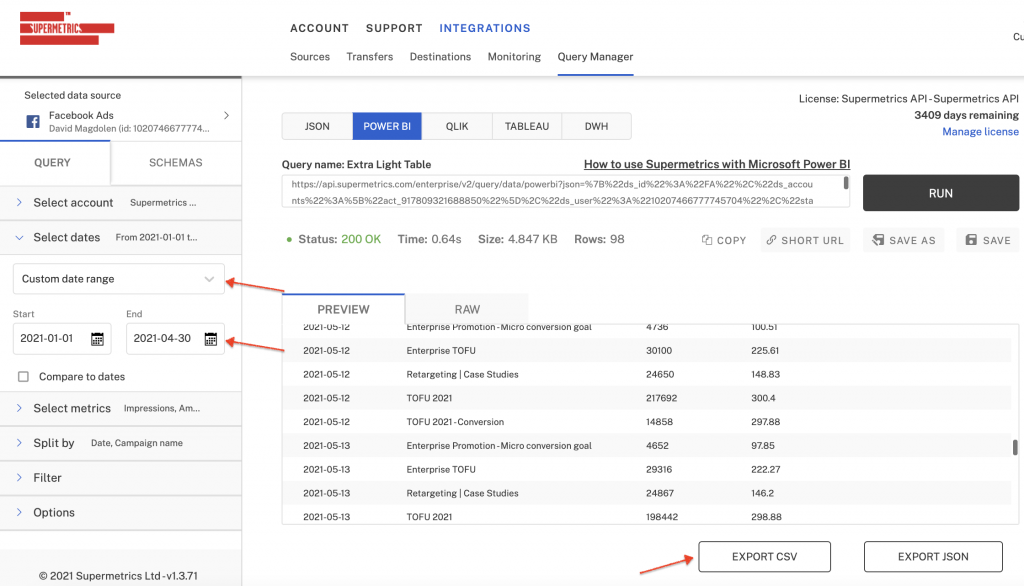The image size is (1024, 586).
Task: Enable the Compare to dates checkbox
Action: pos(23,377)
